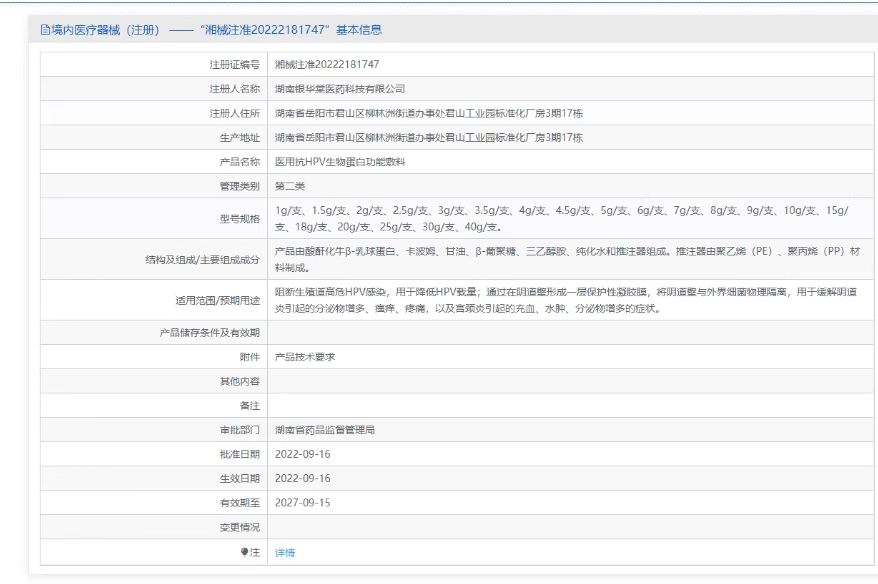Click the 注册人名称 label
Image resolution: width=878 pixels, height=584 pixels.
click(235, 89)
